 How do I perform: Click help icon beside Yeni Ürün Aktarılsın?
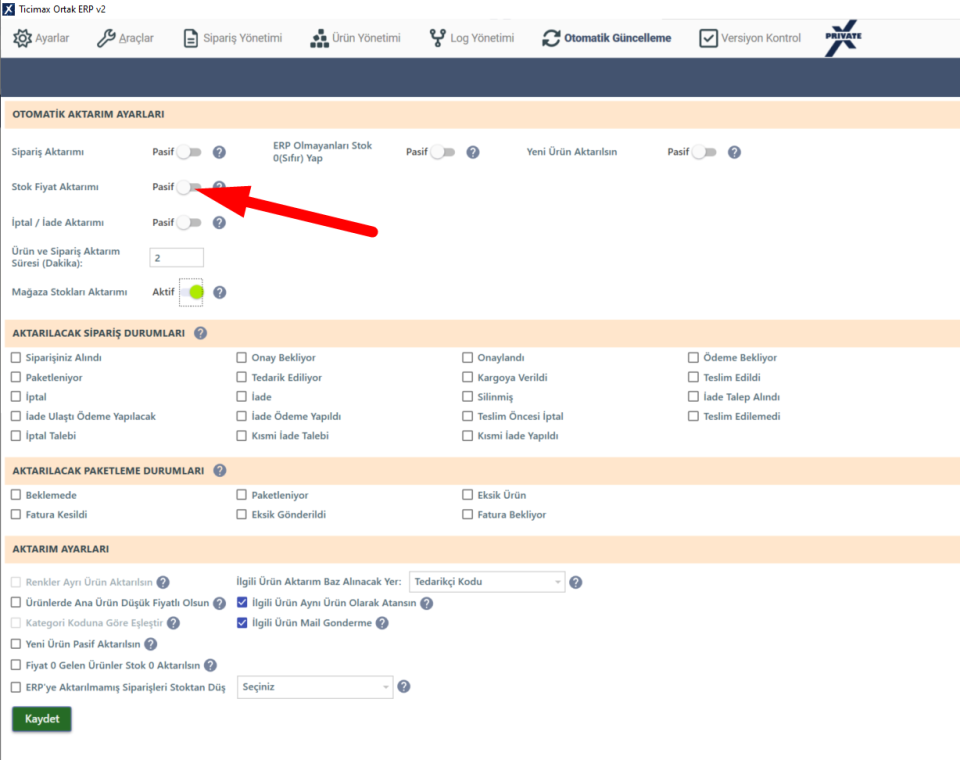(x=734, y=152)
